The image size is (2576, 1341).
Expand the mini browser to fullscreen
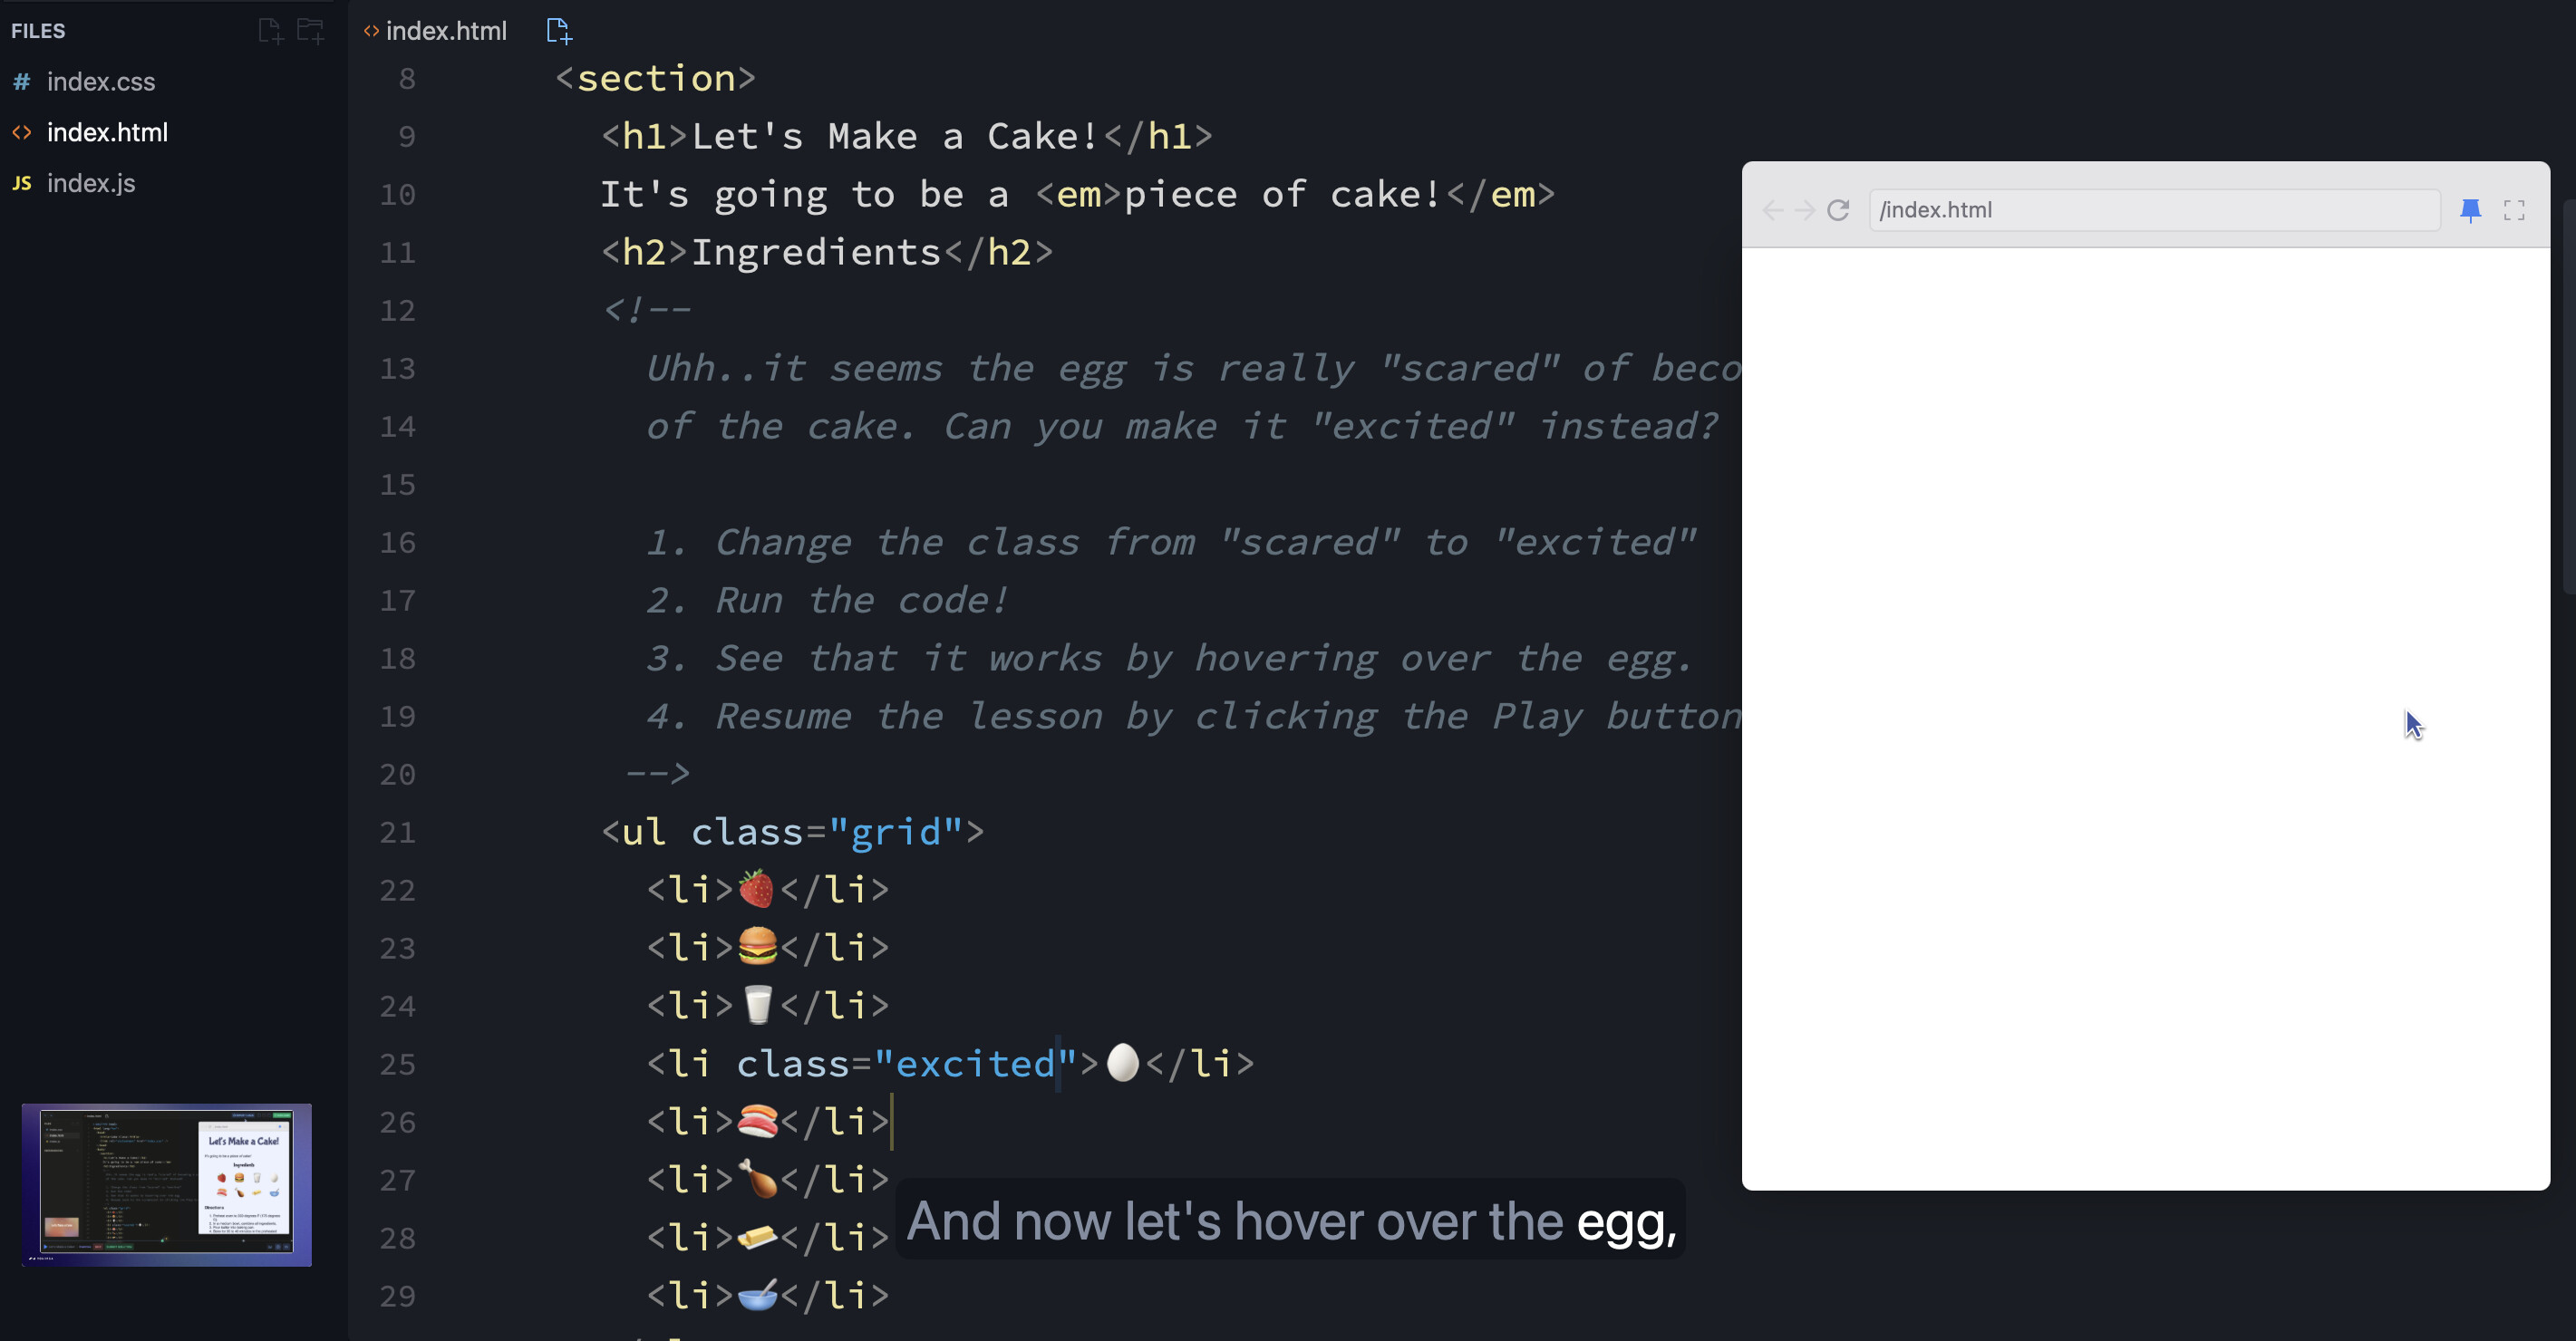pos(2514,210)
